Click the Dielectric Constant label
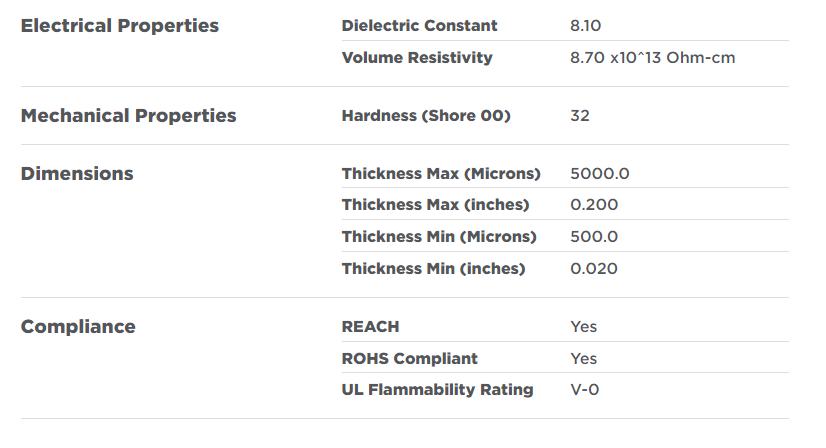 [419, 26]
